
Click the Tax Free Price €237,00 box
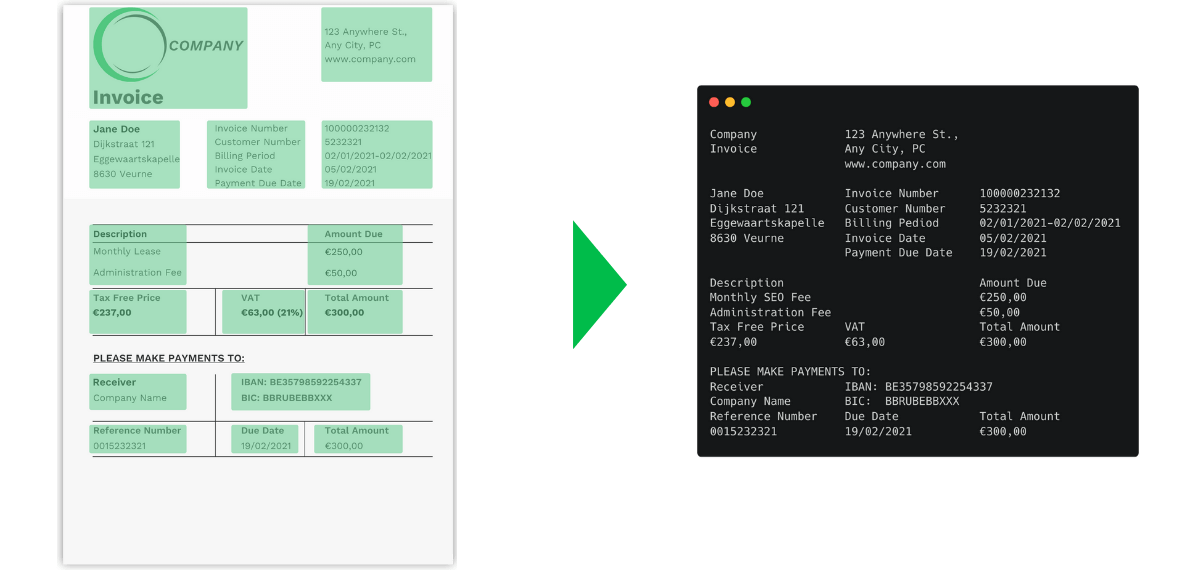coord(137,311)
